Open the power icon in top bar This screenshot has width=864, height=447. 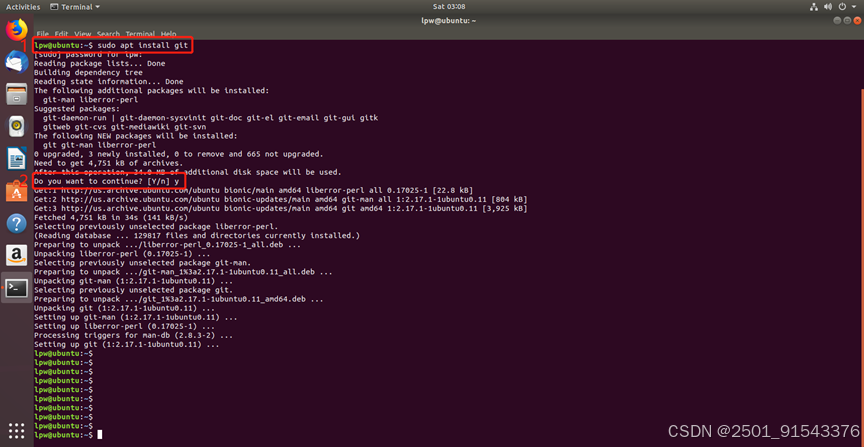(x=842, y=7)
